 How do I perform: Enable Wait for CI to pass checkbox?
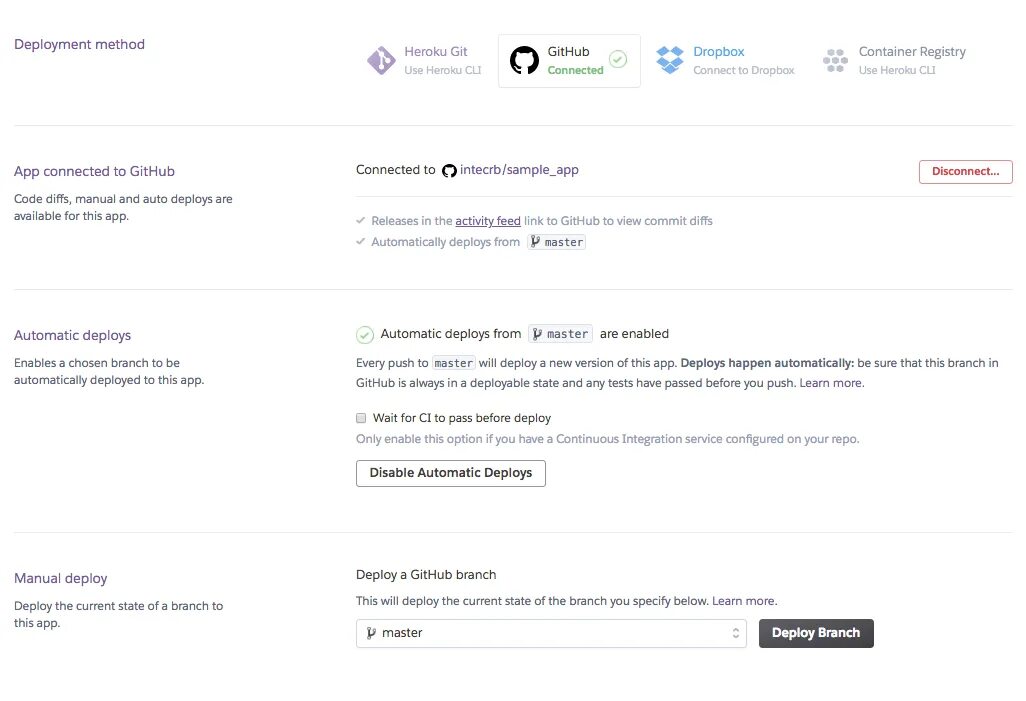tap(361, 418)
